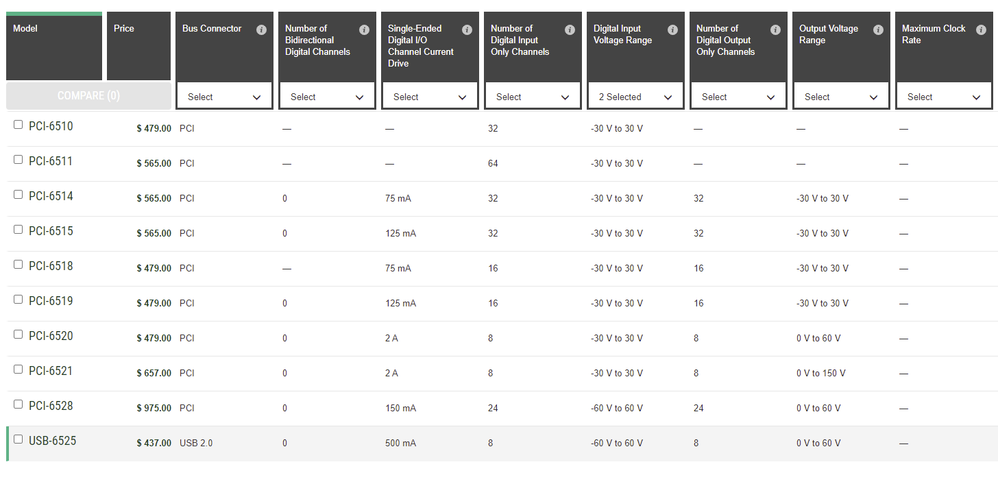Open the Bus Connector Select dropdown
998x484 pixels.
[x=224, y=97]
